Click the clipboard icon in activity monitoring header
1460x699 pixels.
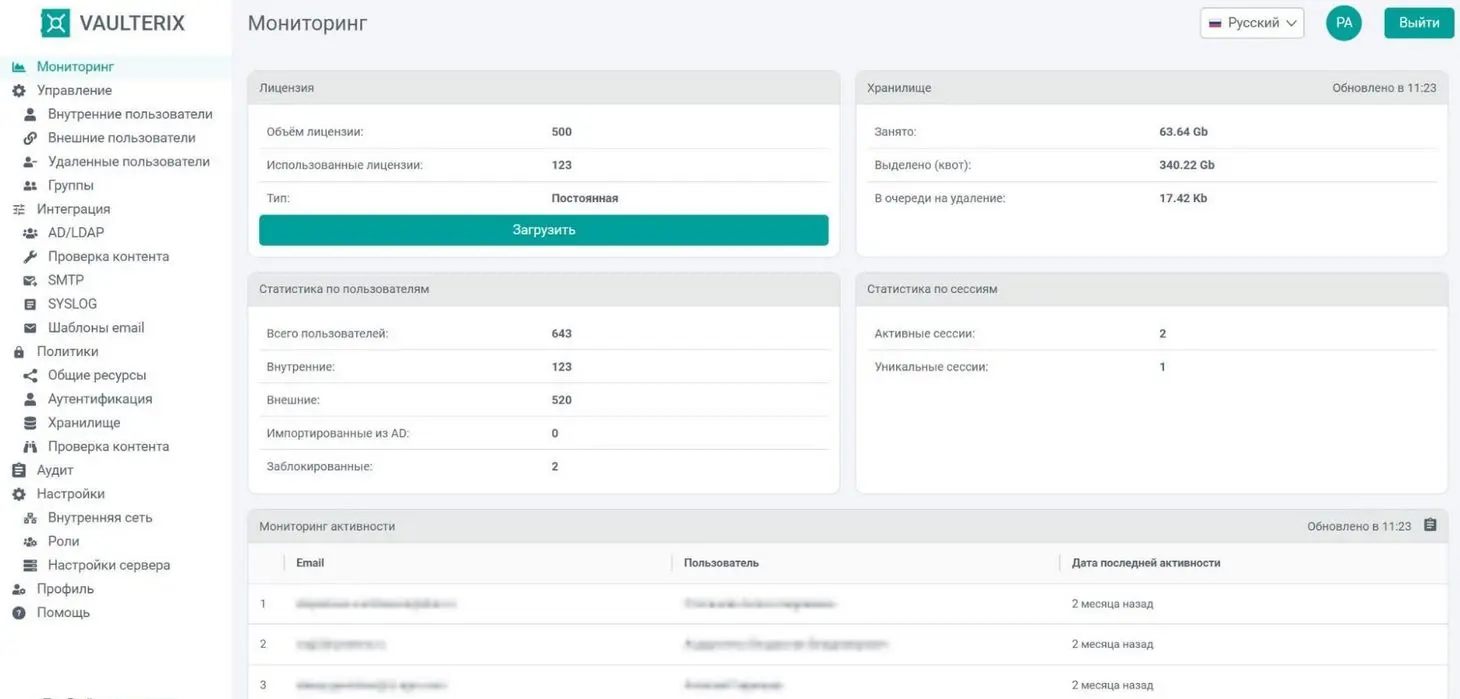[1430, 525]
